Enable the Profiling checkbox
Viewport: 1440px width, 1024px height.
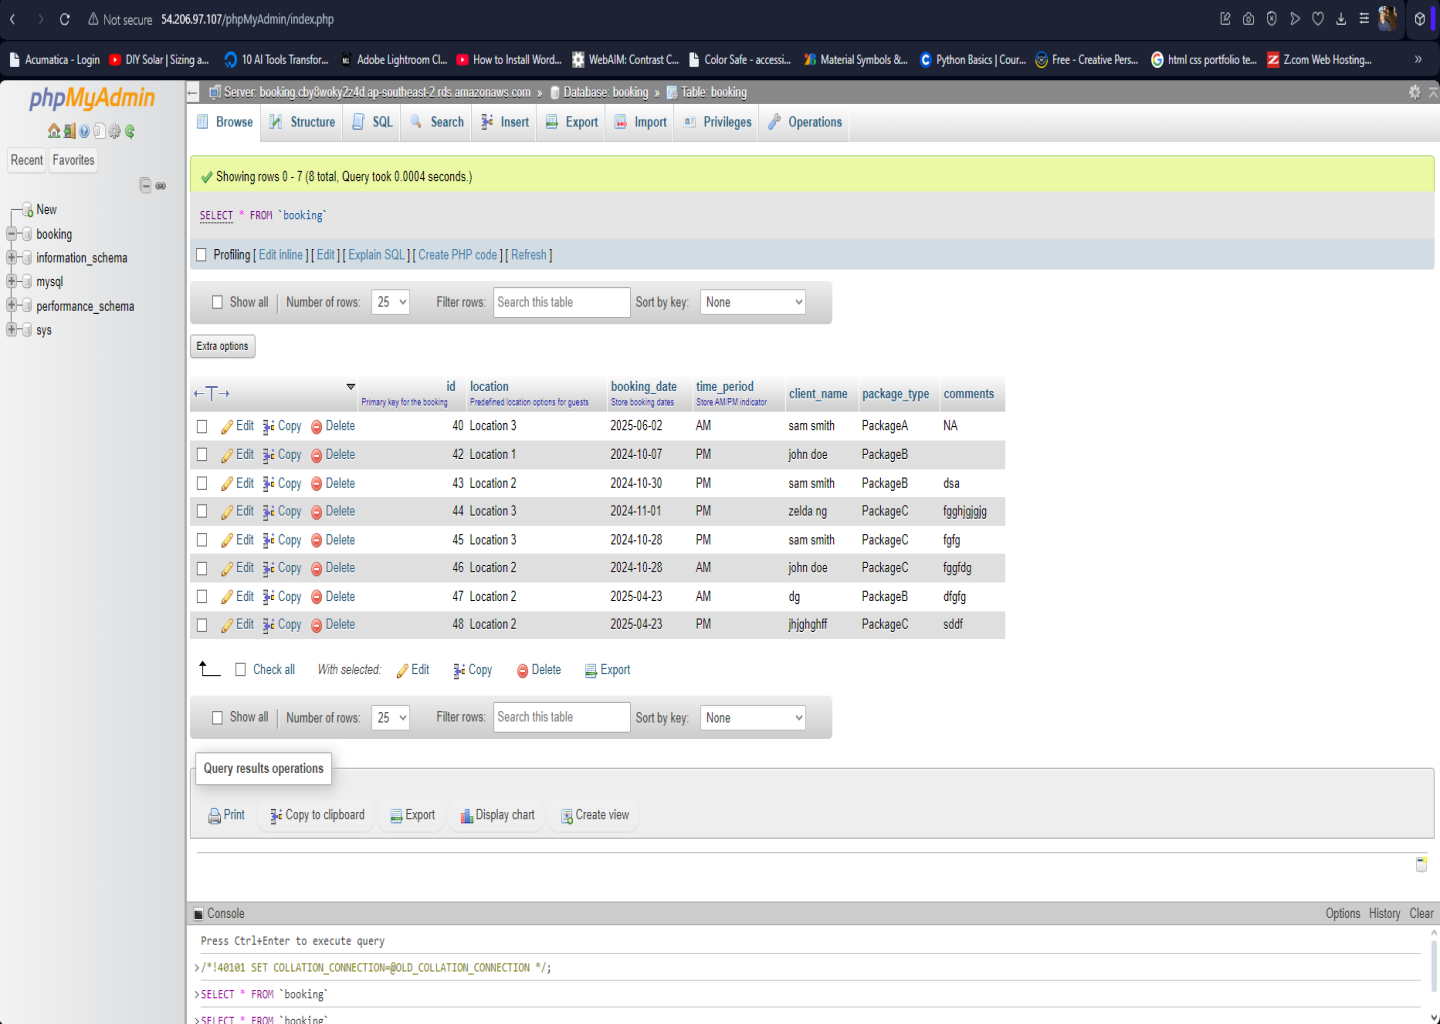click(x=202, y=255)
